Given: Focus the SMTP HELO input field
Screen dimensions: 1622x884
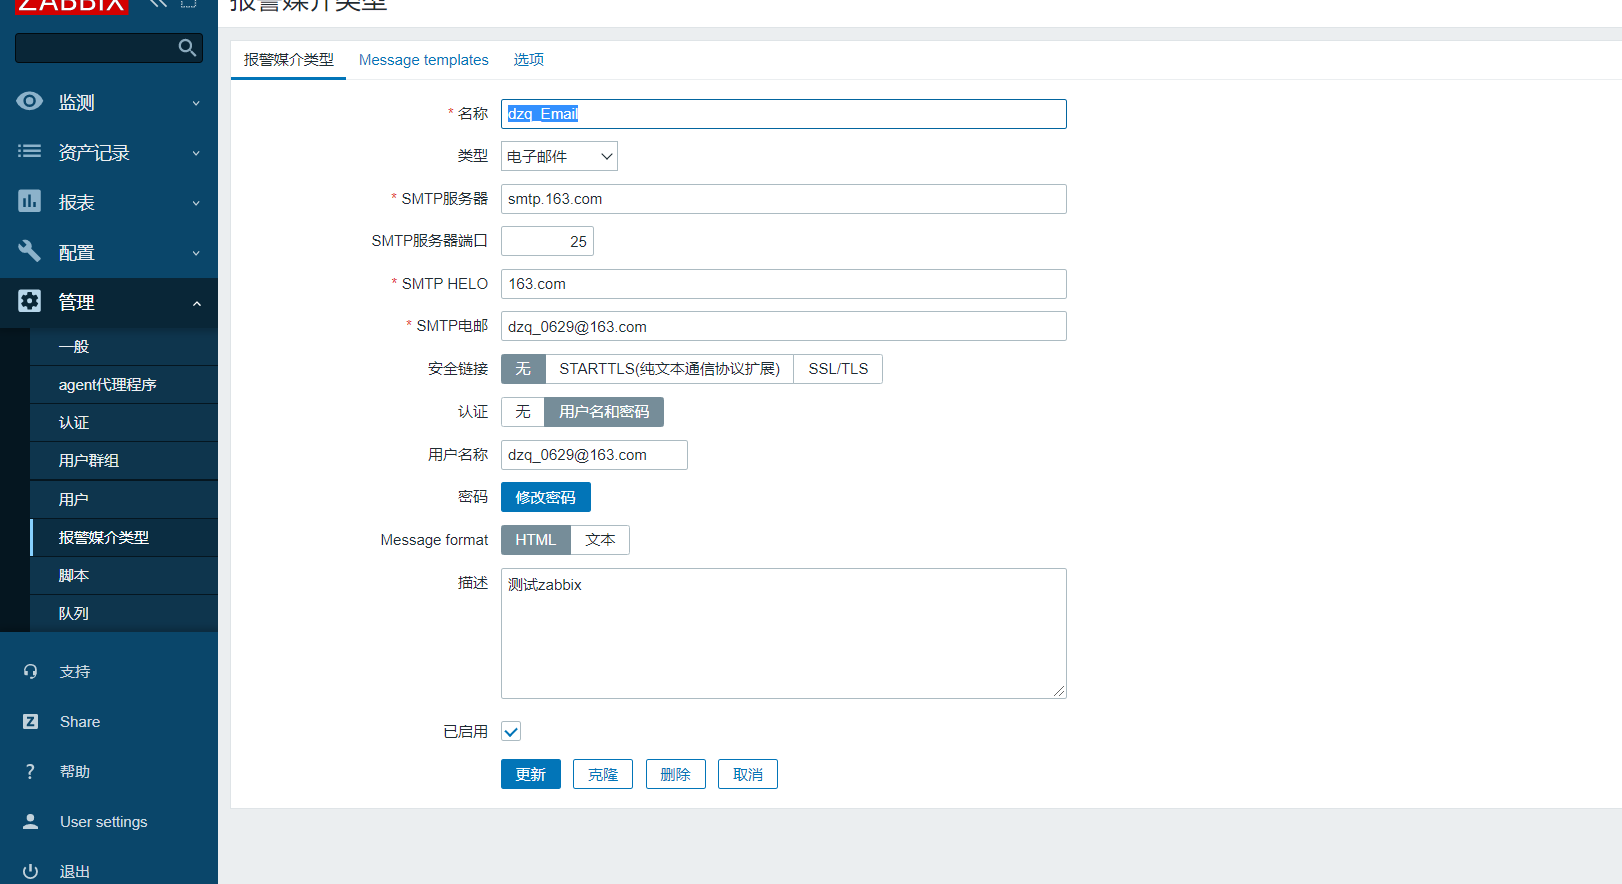Looking at the screenshot, I should pyautogui.click(x=784, y=284).
